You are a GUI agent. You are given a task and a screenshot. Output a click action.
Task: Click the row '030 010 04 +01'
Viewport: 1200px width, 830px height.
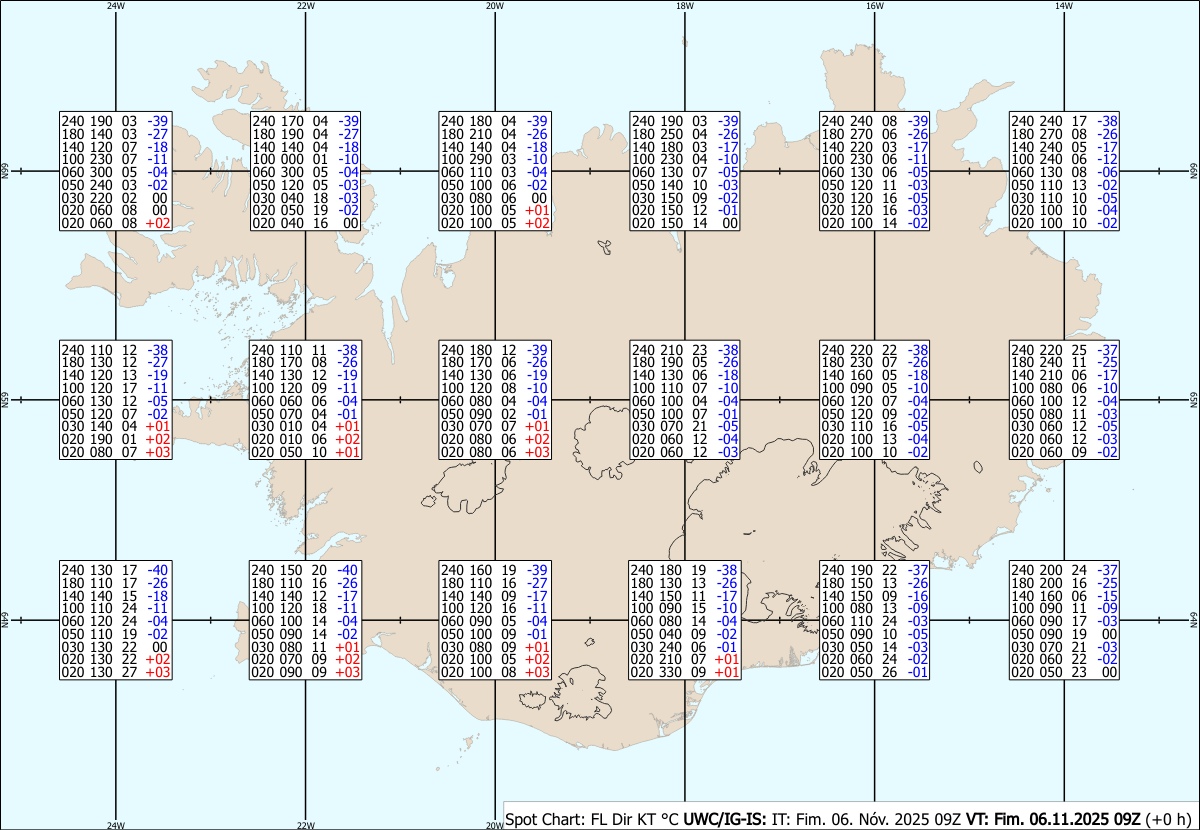pyautogui.click(x=305, y=426)
